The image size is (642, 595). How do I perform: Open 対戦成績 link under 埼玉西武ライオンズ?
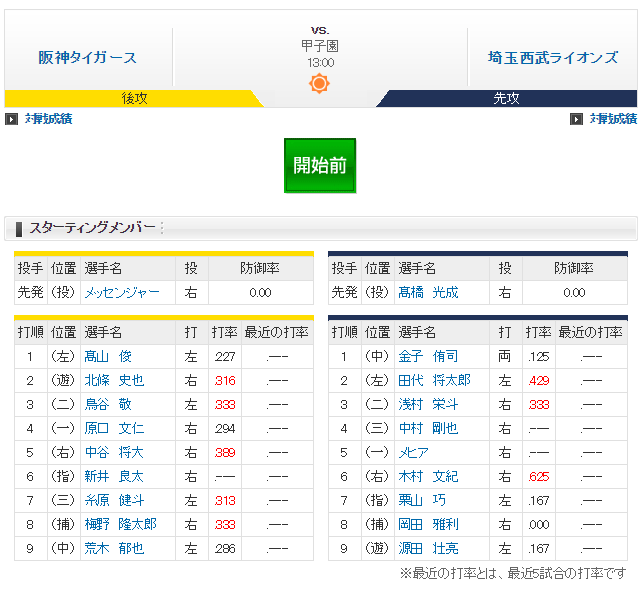pyautogui.click(x=613, y=119)
